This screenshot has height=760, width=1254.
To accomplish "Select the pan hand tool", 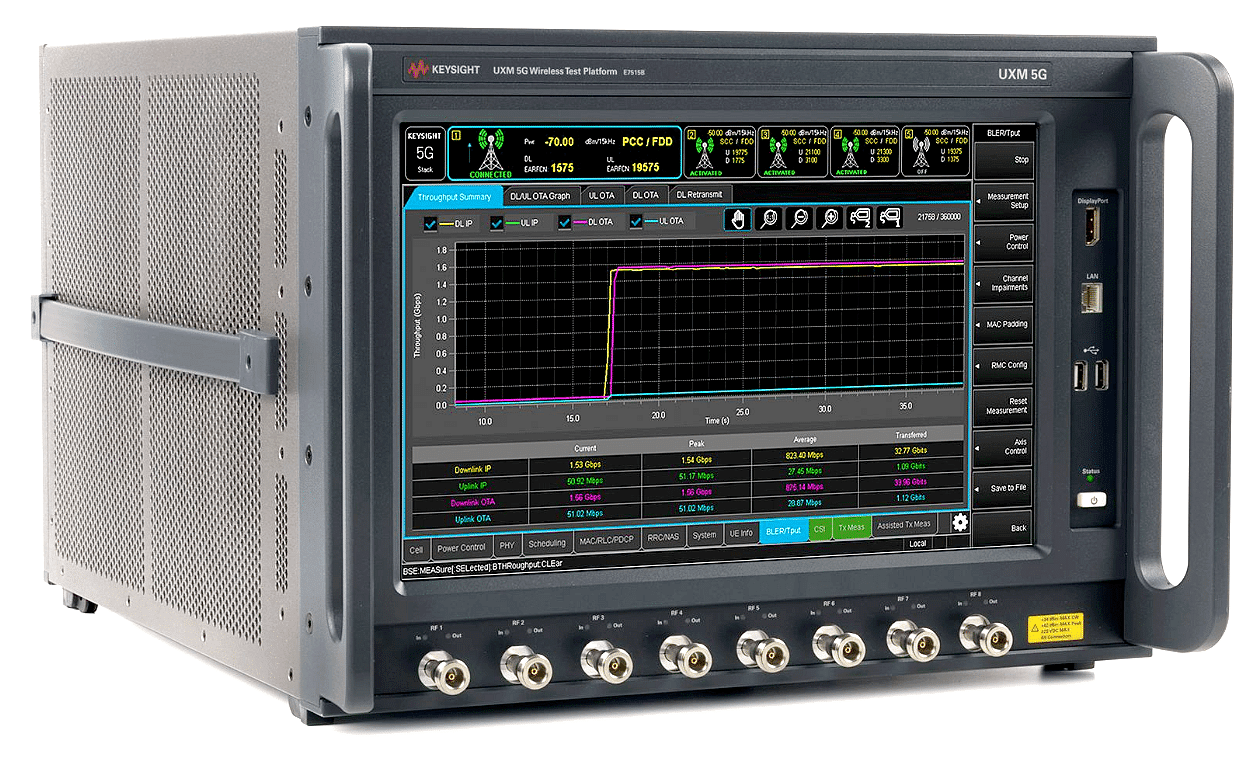I will click(x=738, y=220).
